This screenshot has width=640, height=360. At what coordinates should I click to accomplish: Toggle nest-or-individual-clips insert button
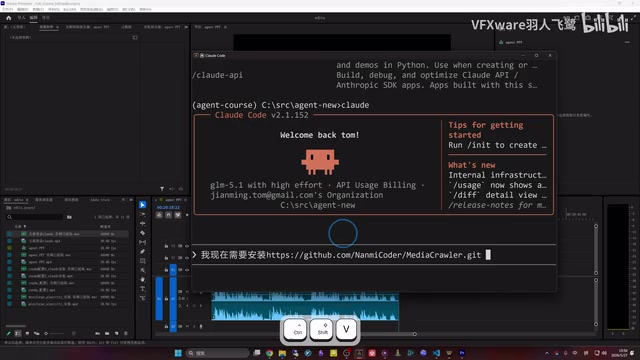159,215
